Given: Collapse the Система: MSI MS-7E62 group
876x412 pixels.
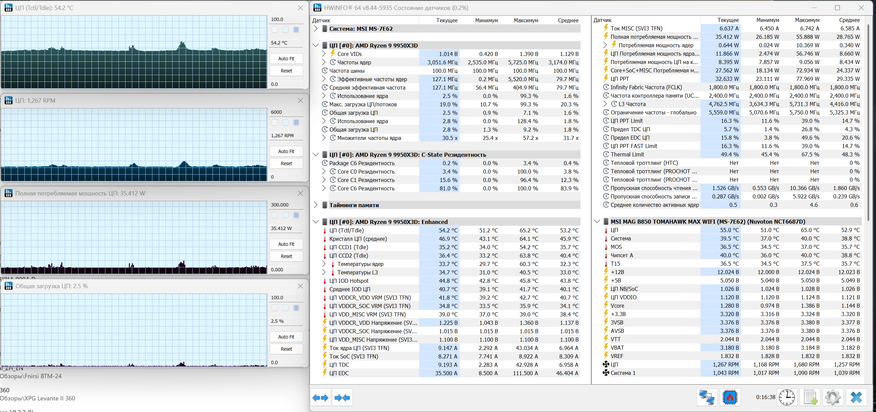Looking at the screenshot, I should pos(318,29).
